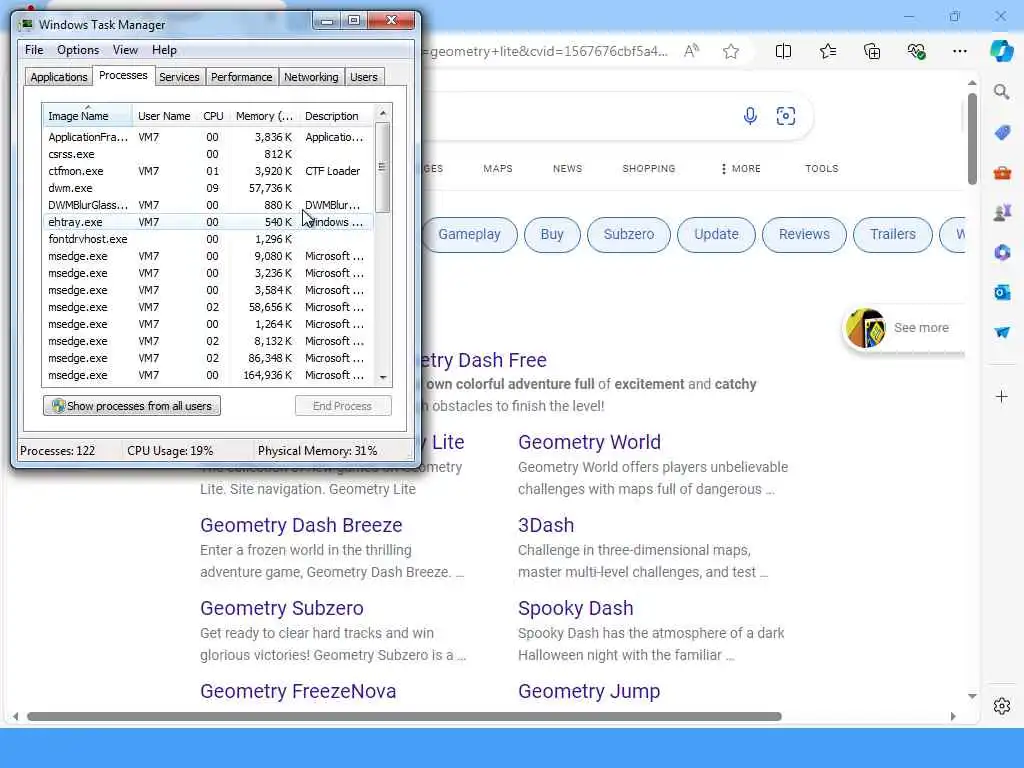Sort processes by User Name column
This screenshot has width=1024, height=768.
(164, 116)
